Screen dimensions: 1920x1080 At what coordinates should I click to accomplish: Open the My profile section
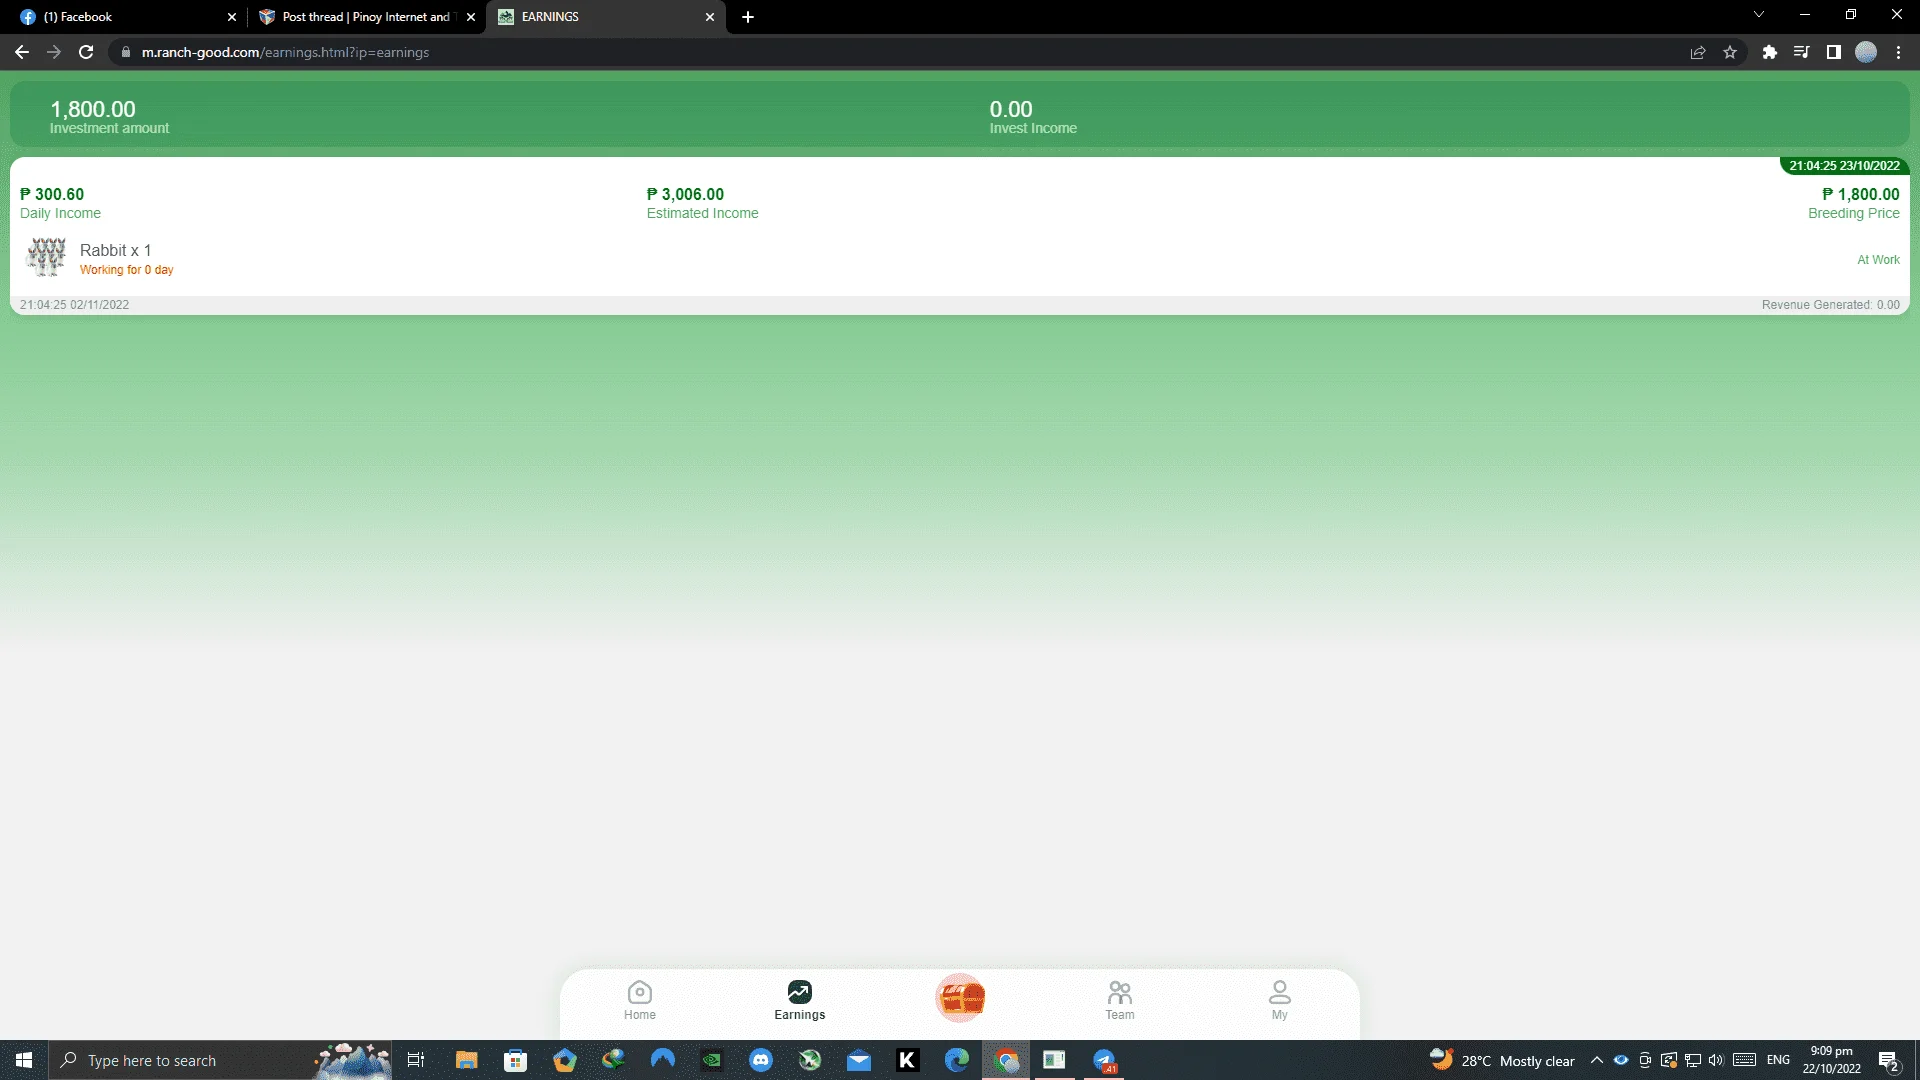(x=1280, y=1000)
